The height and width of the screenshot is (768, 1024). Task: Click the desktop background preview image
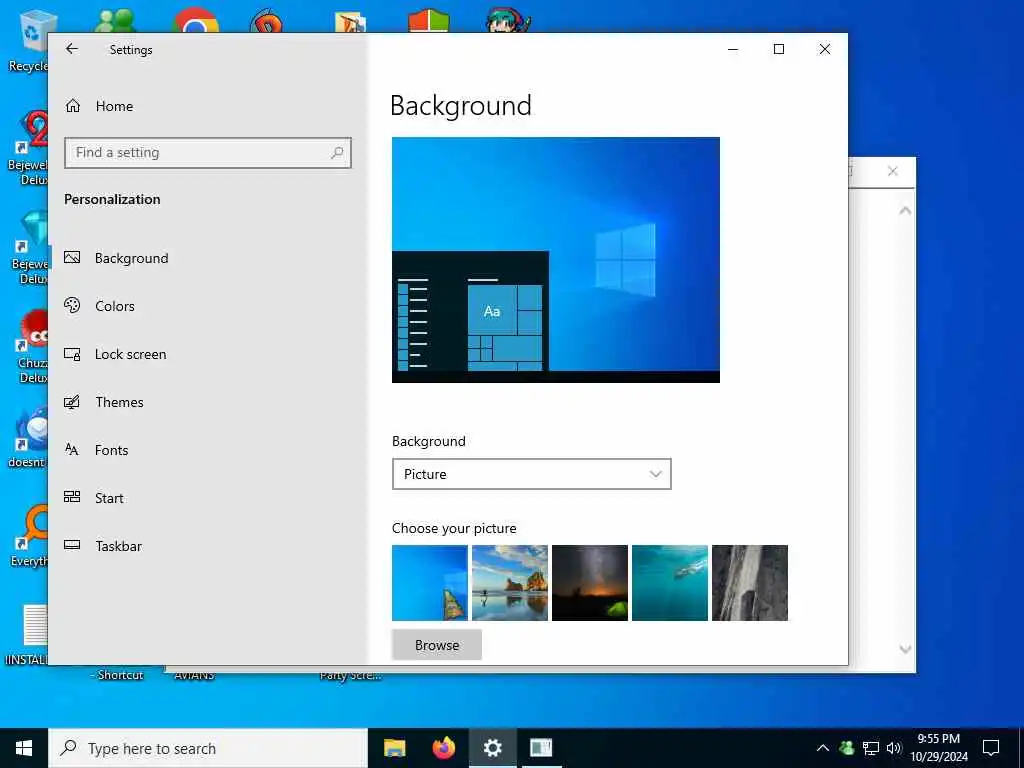coord(556,260)
